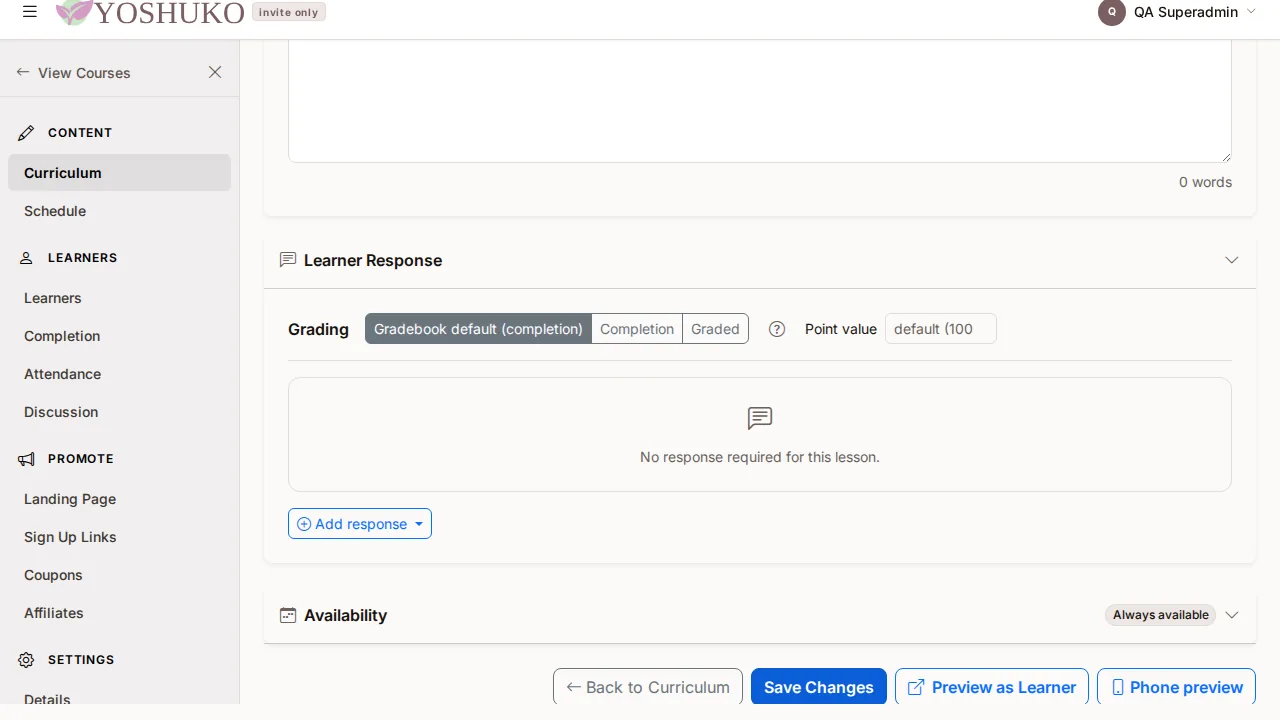
Task: Open the Completion sidebar item
Action: [x=119, y=336]
